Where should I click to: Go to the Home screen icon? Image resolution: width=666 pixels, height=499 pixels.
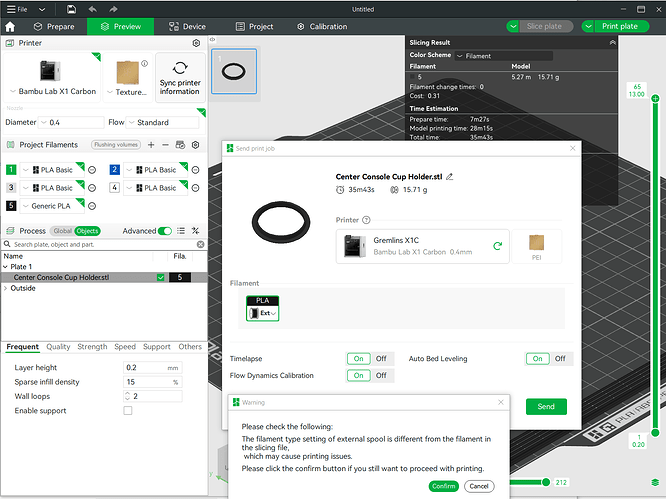pyautogui.click(x=10, y=26)
